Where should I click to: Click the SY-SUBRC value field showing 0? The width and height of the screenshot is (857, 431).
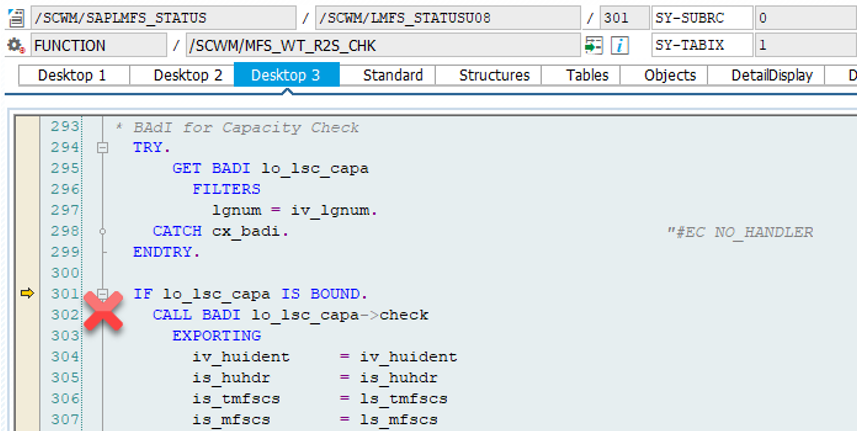click(x=806, y=18)
